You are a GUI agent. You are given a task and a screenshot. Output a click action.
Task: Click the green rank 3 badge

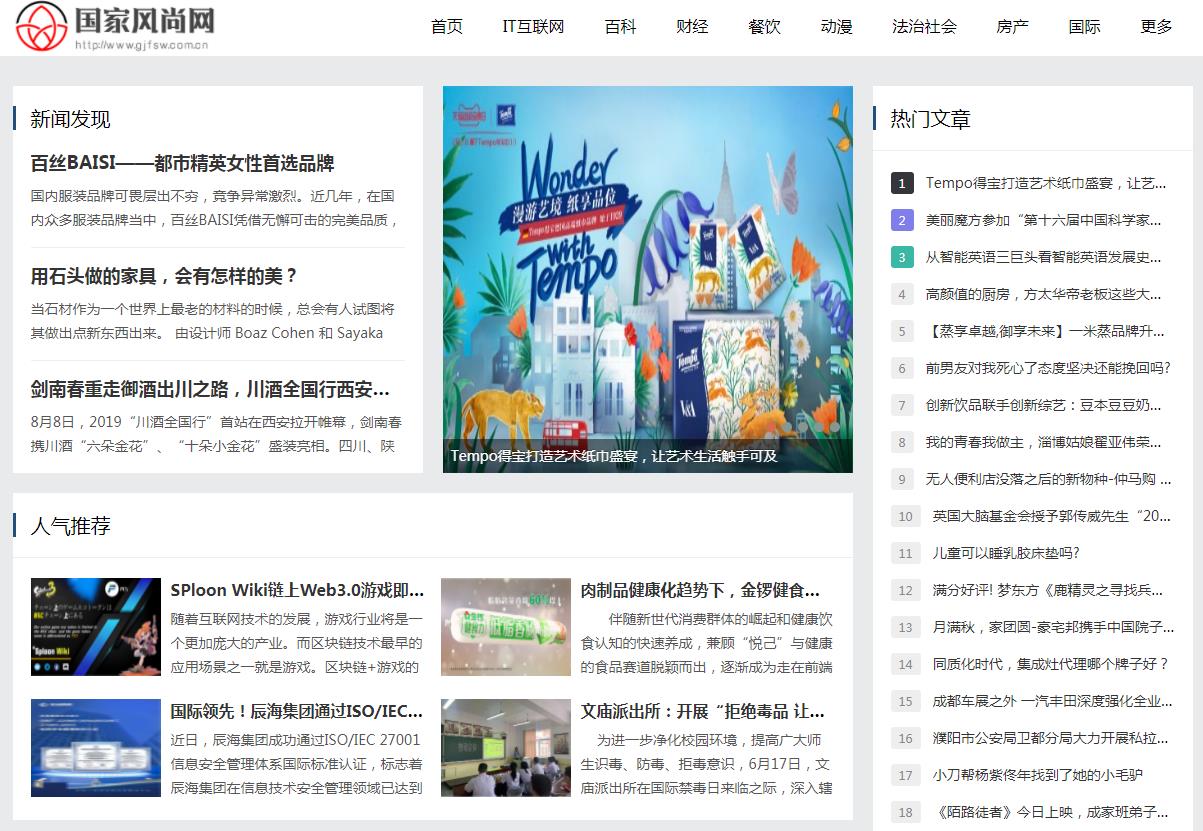point(902,257)
